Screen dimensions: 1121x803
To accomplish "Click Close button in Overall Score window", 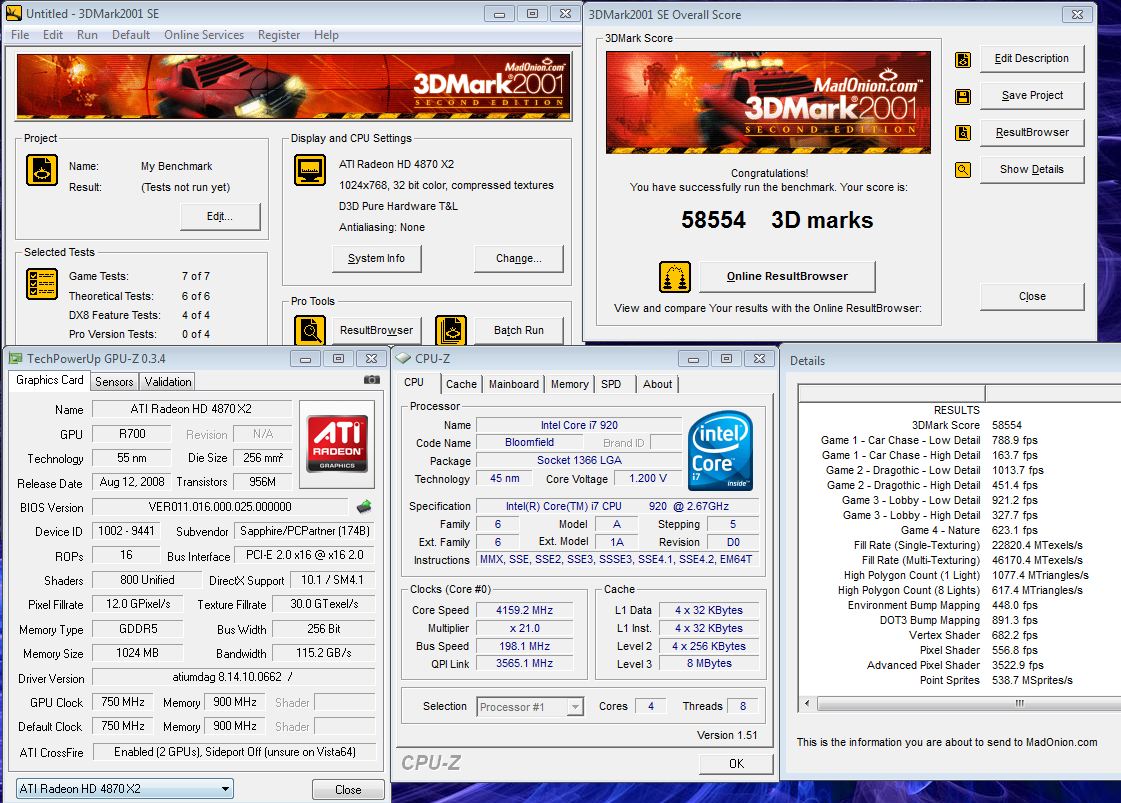I will (x=1032, y=296).
